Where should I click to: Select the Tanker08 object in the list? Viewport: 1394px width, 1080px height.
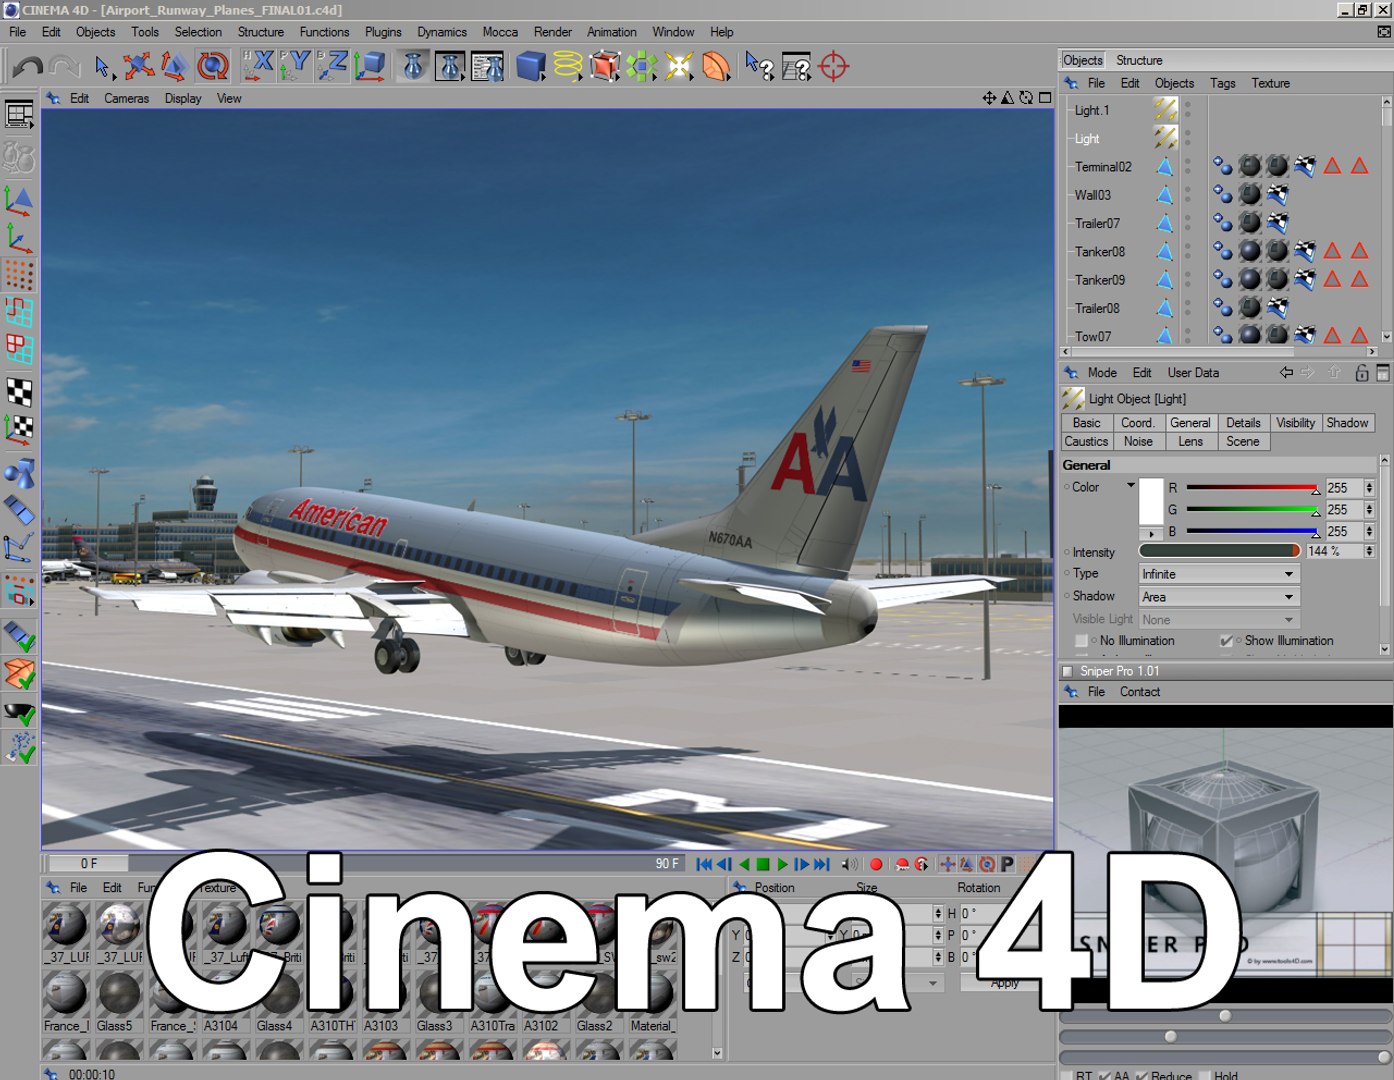tap(1099, 252)
